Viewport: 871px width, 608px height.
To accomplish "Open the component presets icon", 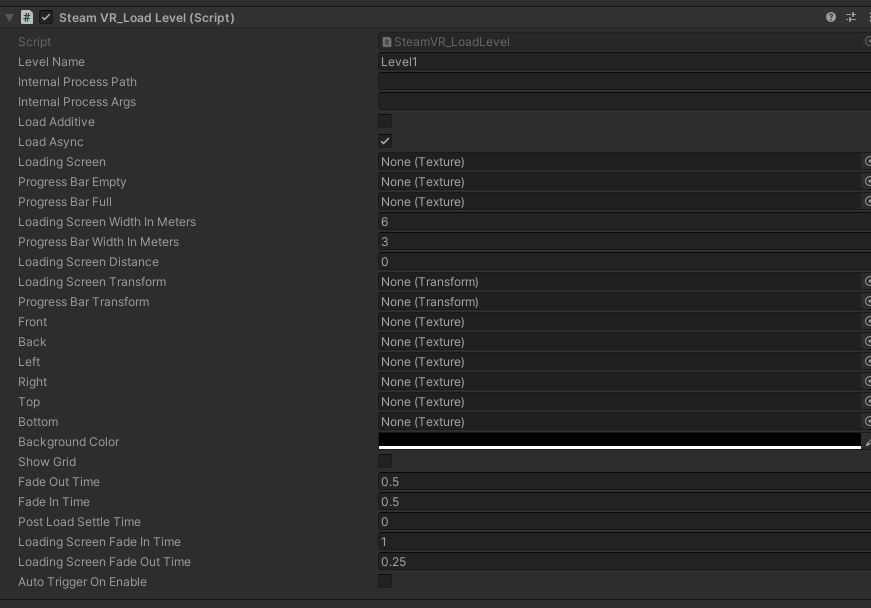I will (x=851, y=17).
